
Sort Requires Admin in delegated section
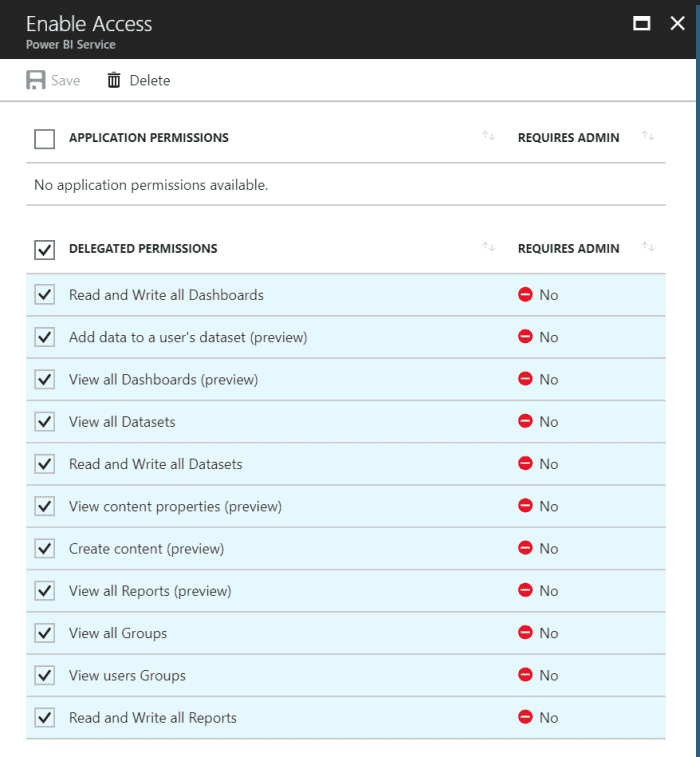click(x=648, y=248)
